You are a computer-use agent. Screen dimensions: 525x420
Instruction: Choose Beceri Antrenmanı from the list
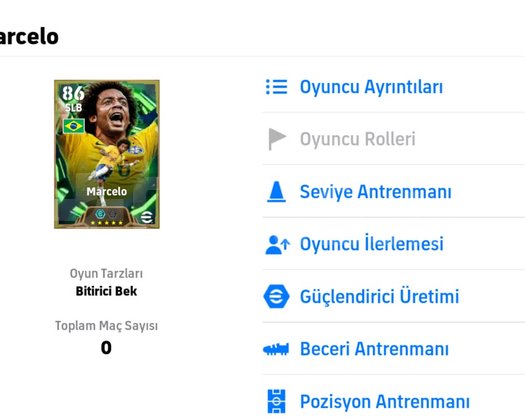coord(393,349)
